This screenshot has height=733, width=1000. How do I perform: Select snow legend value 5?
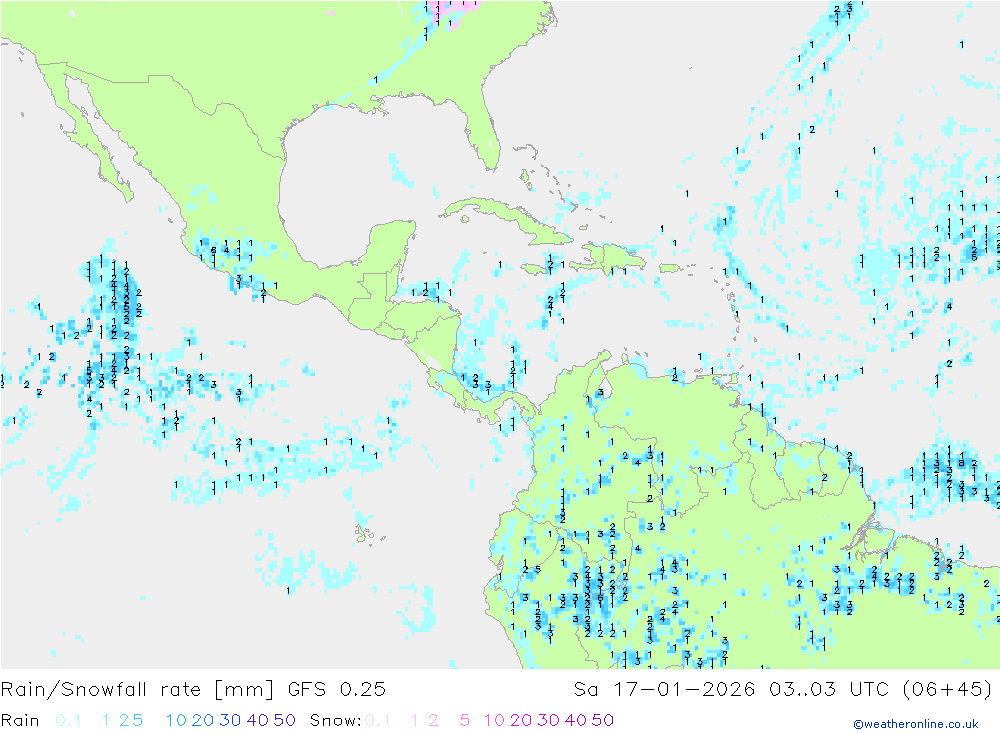465,720
